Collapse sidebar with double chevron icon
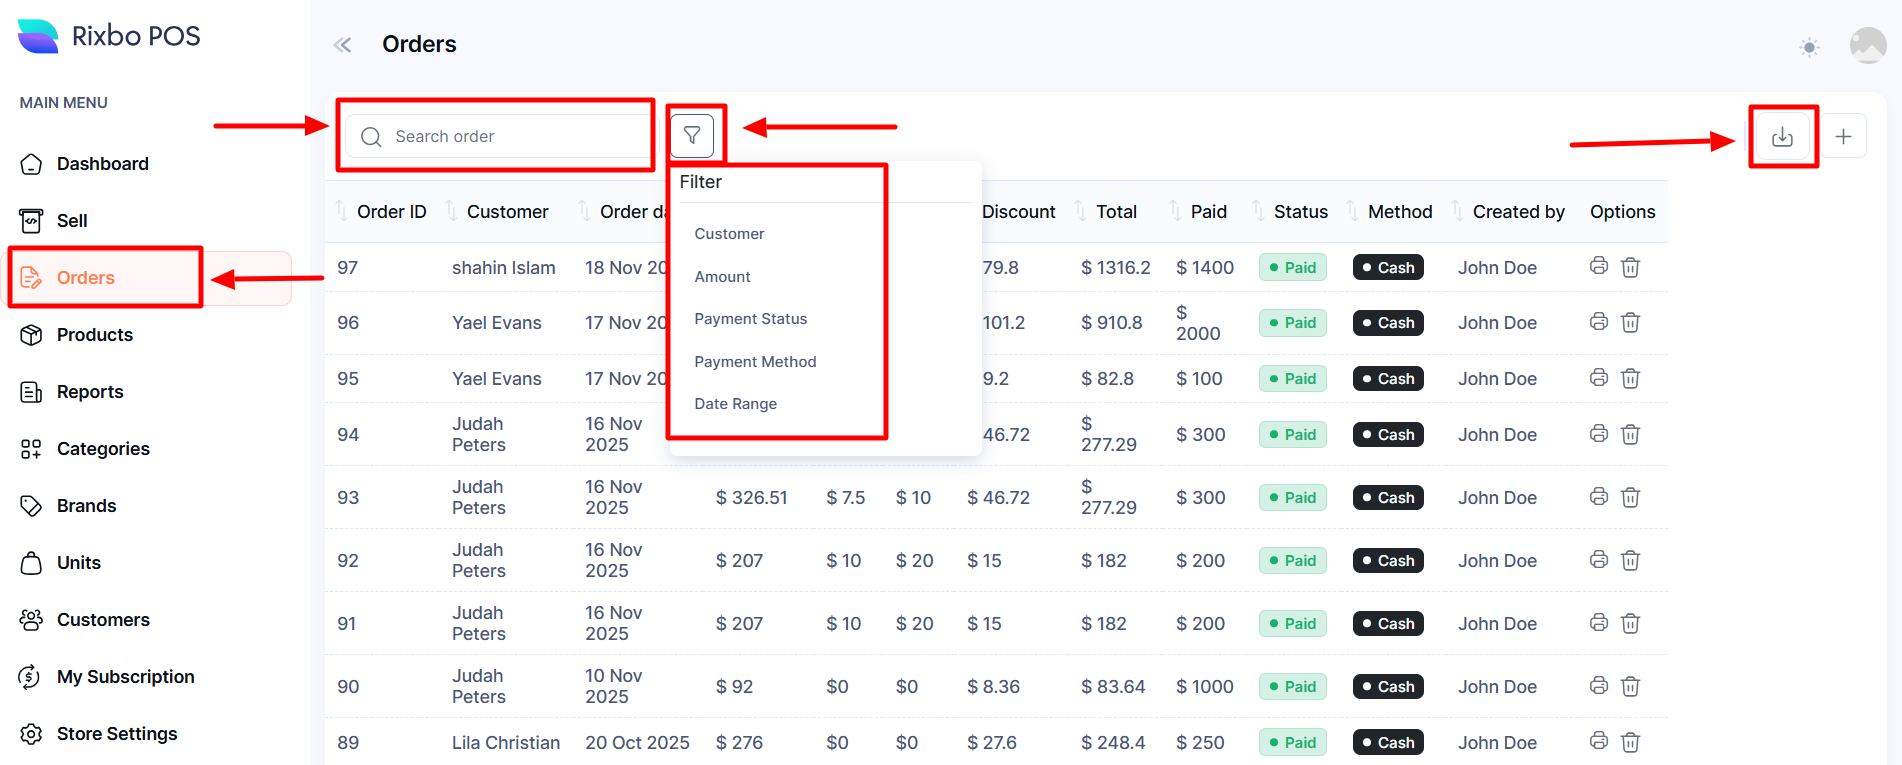 [x=343, y=45]
